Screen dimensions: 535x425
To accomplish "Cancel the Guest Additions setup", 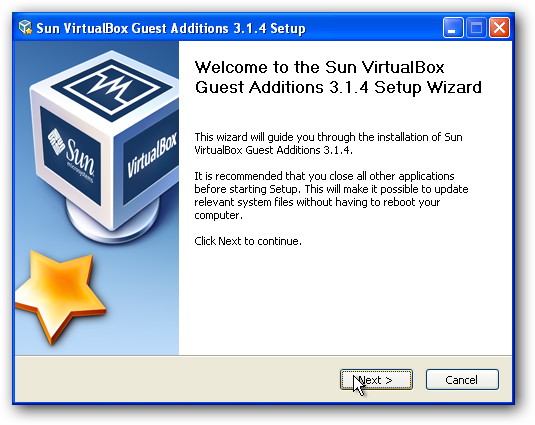I will [x=462, y=379].
